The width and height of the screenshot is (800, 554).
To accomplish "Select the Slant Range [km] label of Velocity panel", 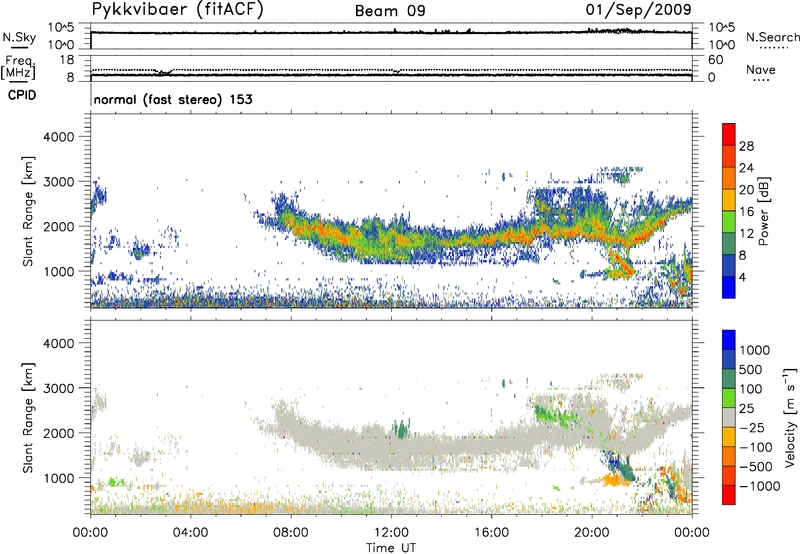I will (28, 417).
